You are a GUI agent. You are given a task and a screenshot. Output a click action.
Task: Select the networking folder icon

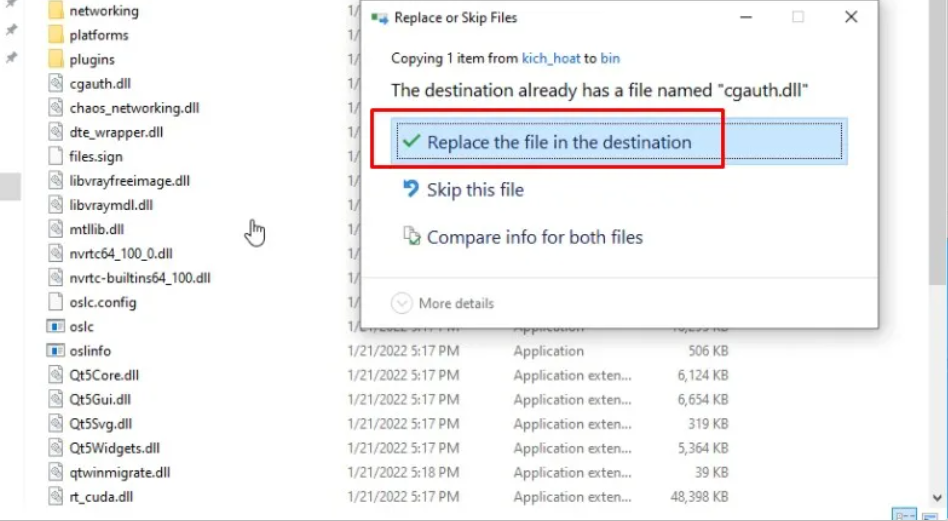pos(56,11)
